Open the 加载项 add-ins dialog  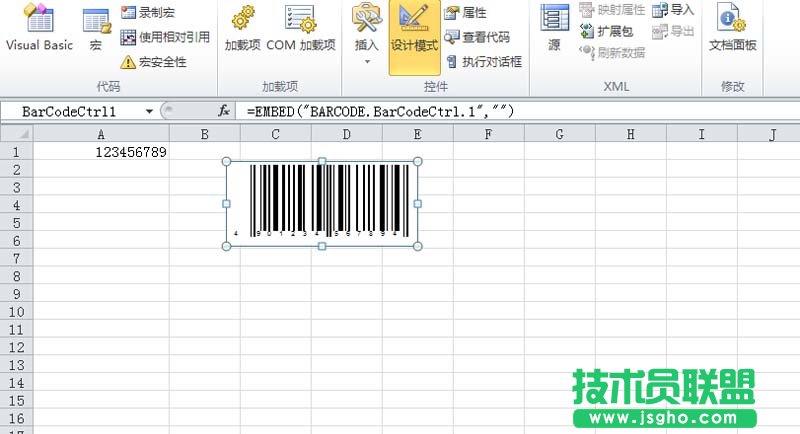(243, 30)
